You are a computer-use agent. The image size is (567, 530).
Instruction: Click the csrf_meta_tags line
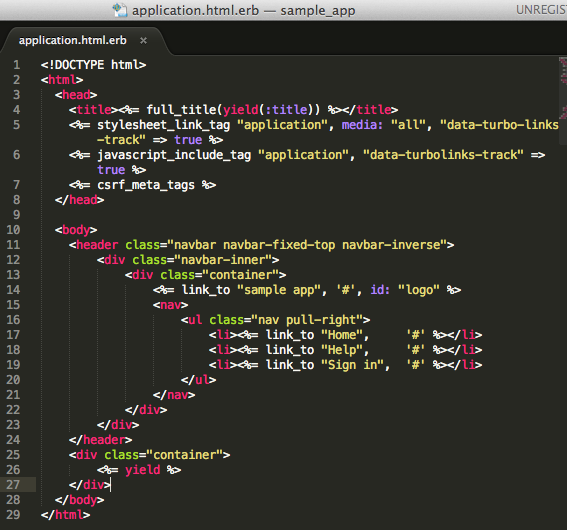142,185
